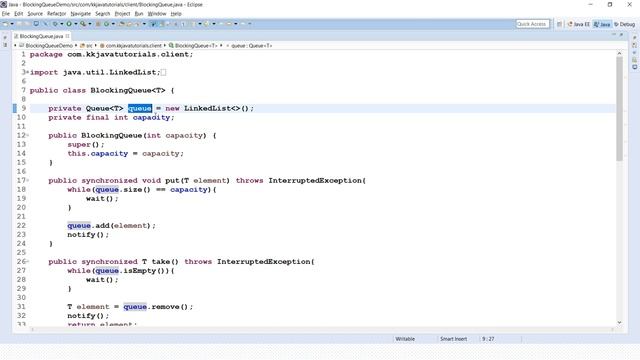640x360 pixels.
Task: Open the Source menu
Action: pos(35,13)
